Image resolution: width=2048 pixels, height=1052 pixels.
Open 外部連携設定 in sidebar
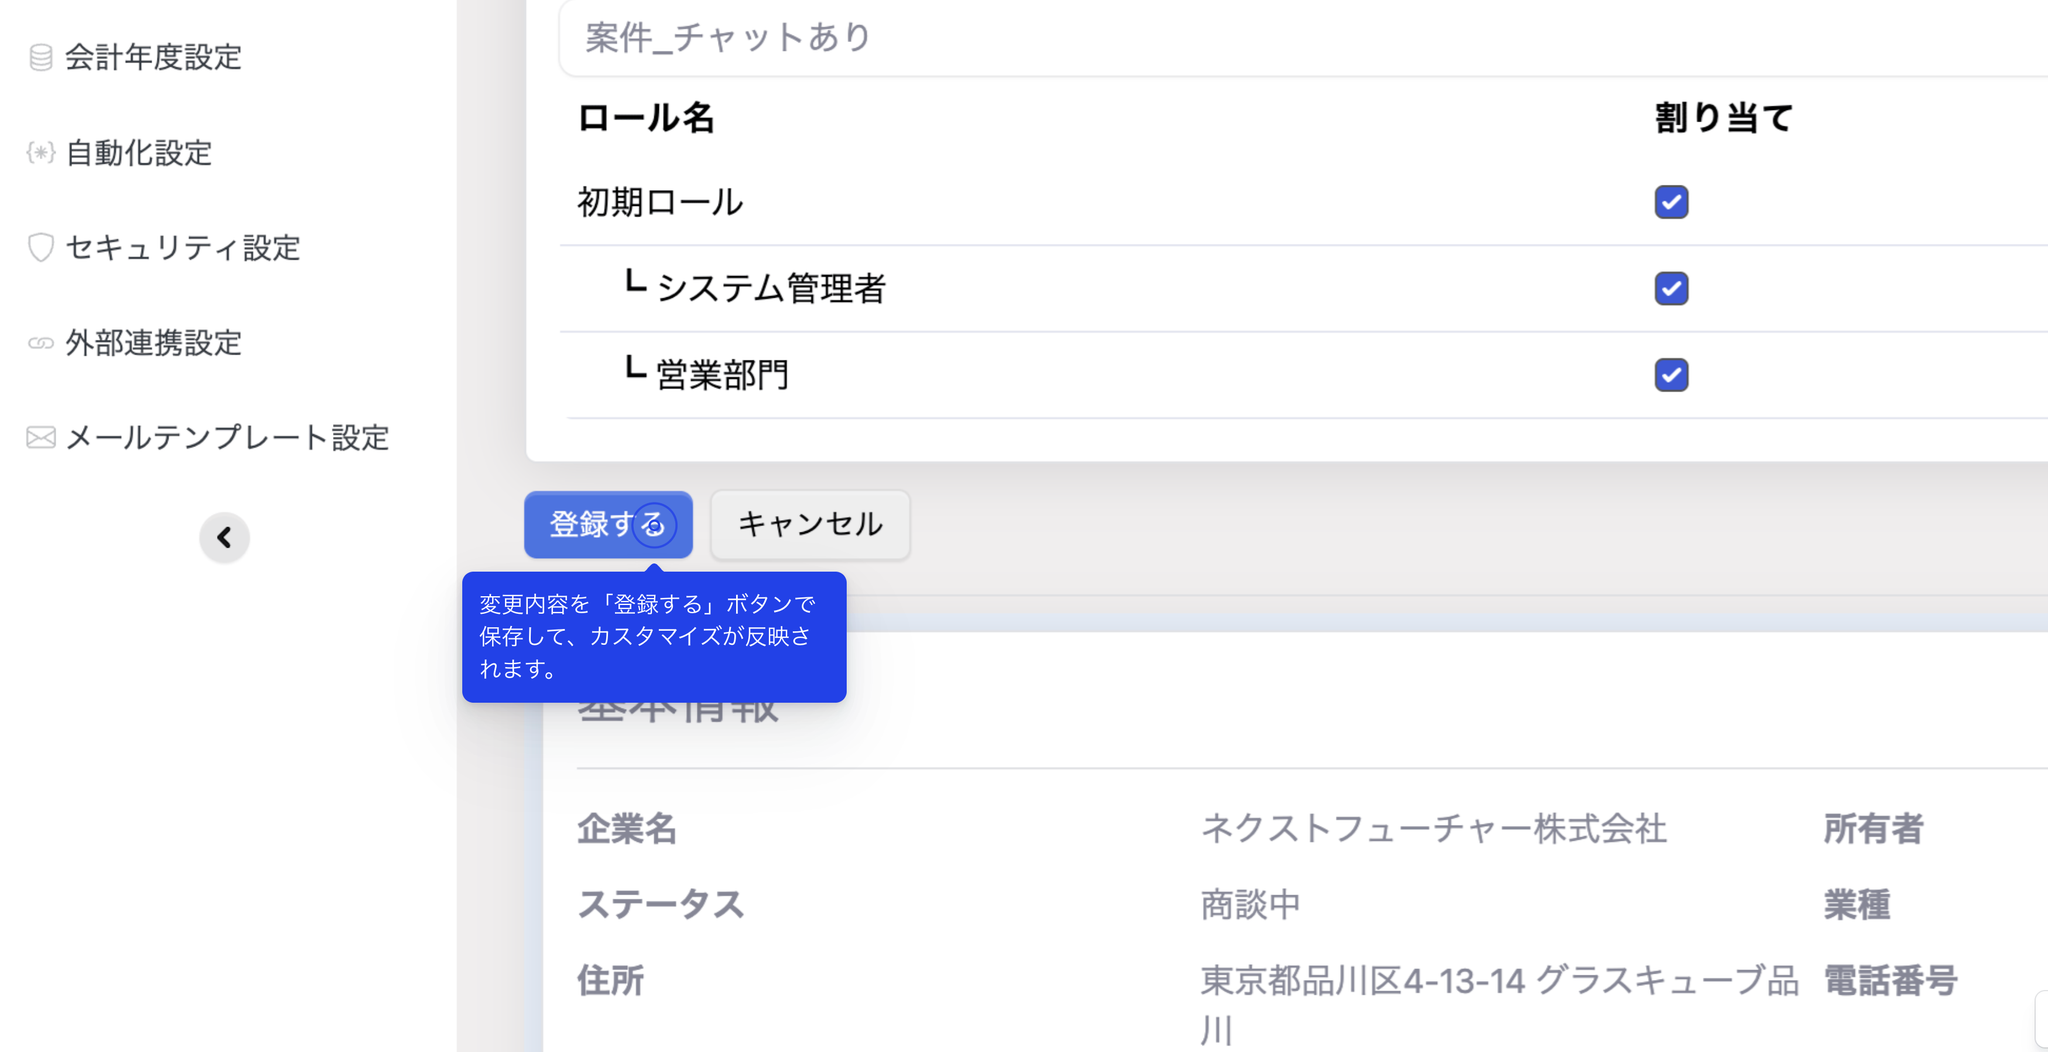153,343
